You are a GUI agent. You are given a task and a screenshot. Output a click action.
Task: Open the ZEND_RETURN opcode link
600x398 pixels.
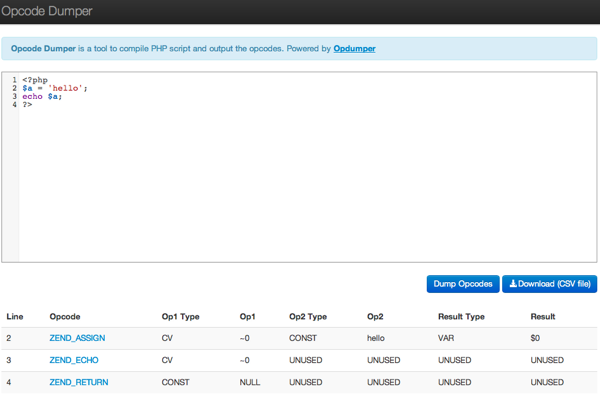tap(79, 382)
